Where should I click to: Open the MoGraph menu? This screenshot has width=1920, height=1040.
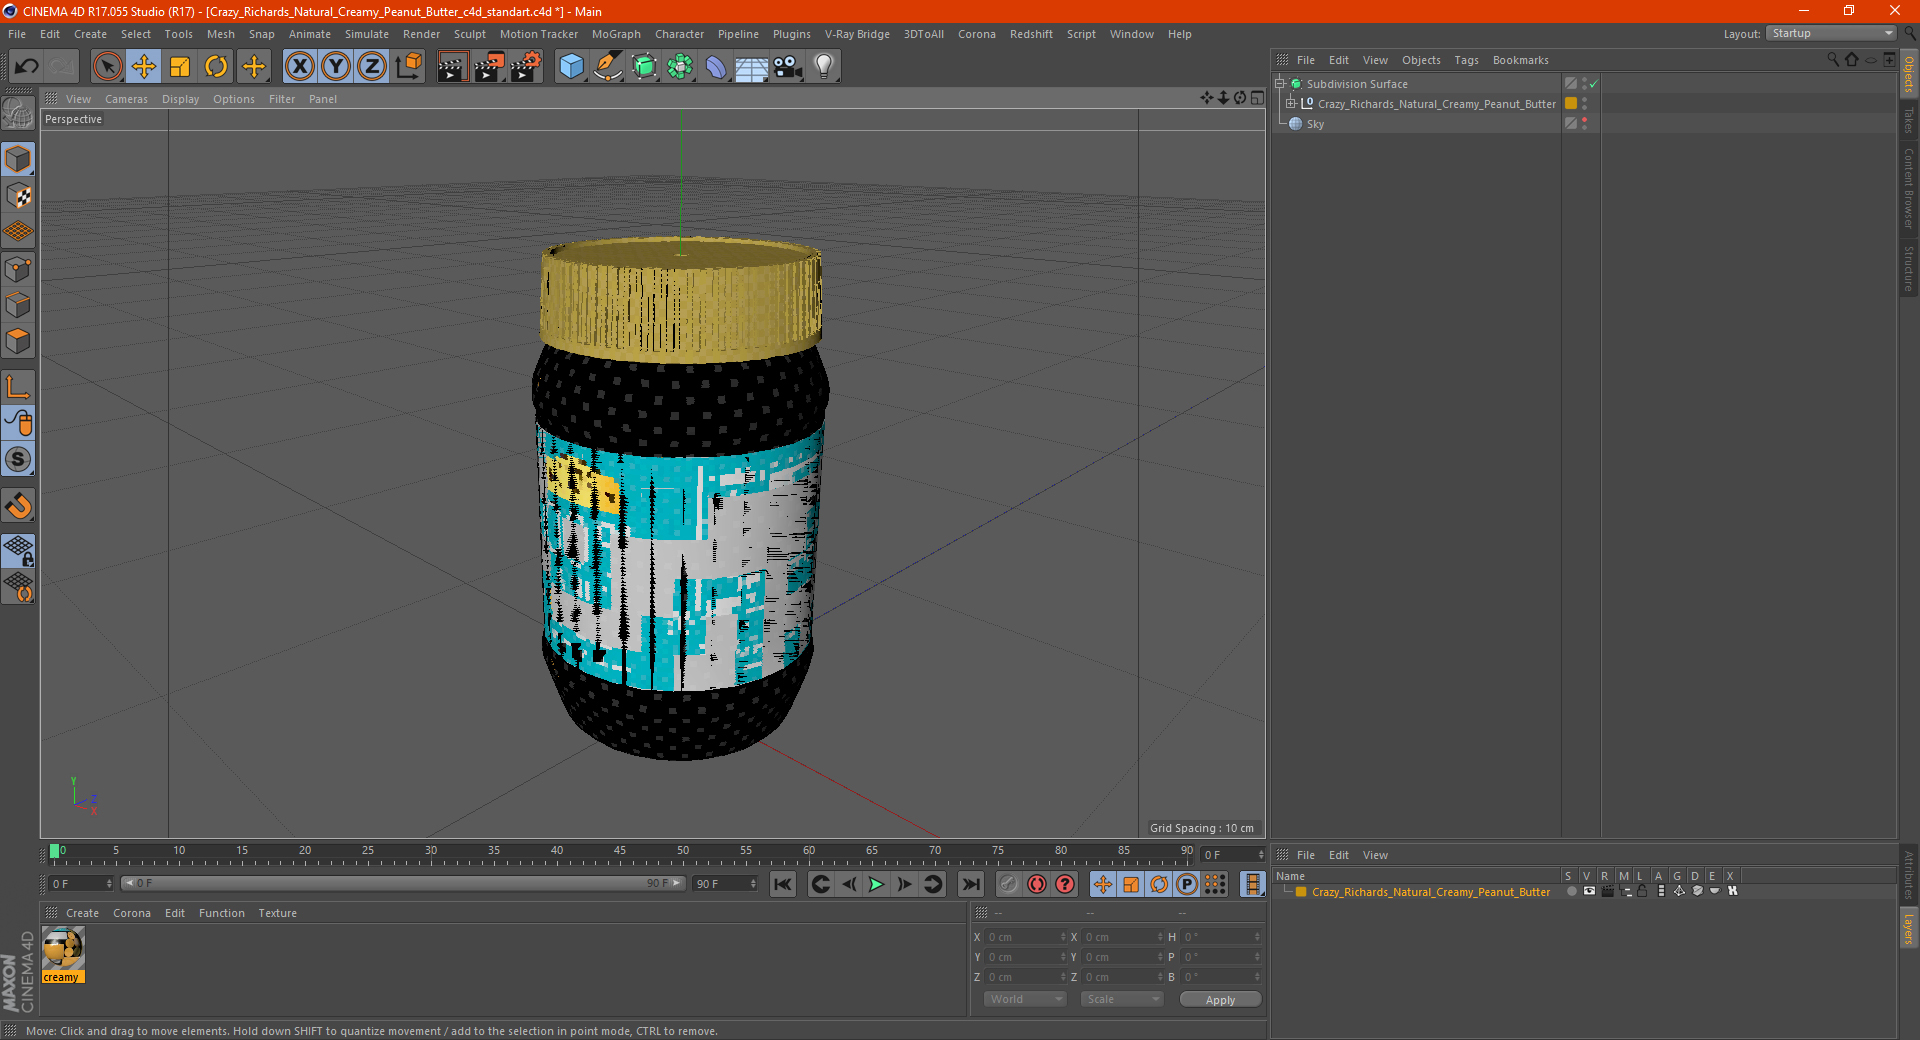pyautogui.click(x=616, y=34)
